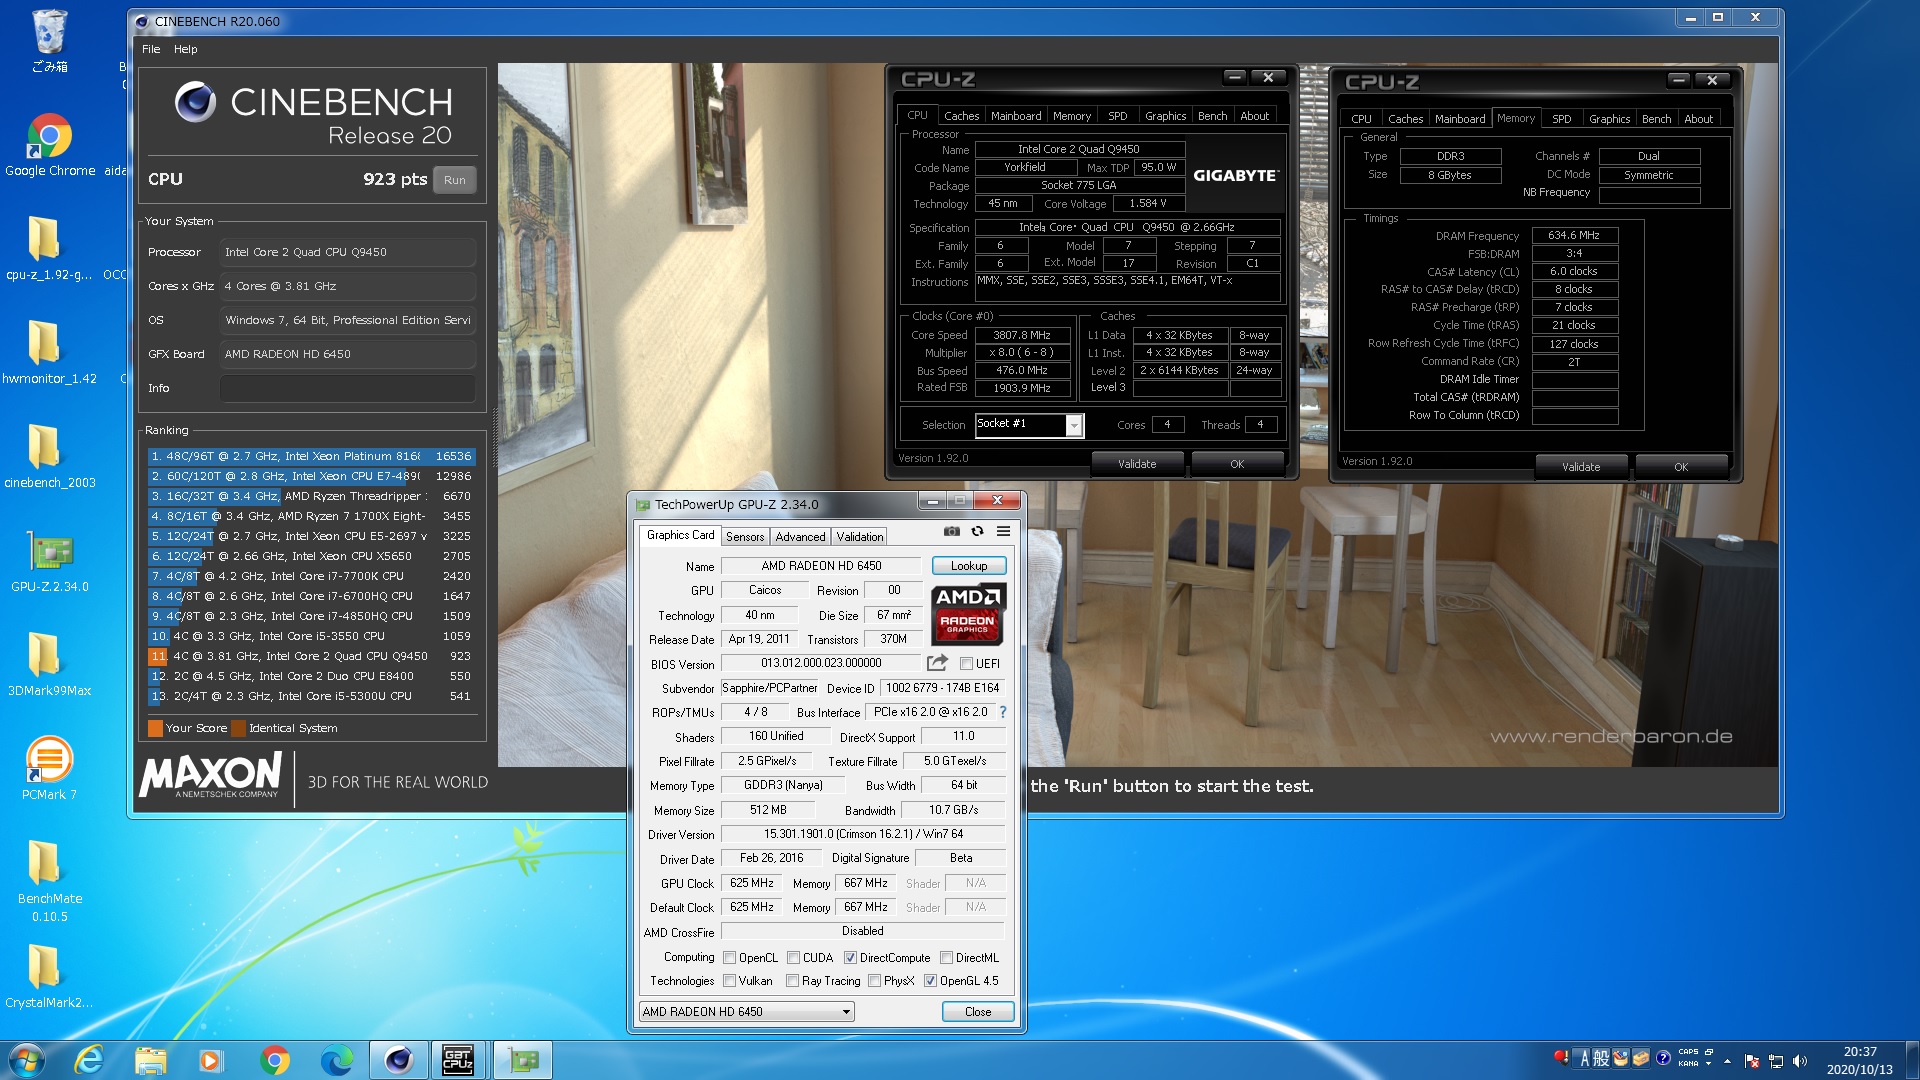Click the GPU-Z refresh icon
The width and height of the screenshot is (1920, 1080).
click(977, 531)
